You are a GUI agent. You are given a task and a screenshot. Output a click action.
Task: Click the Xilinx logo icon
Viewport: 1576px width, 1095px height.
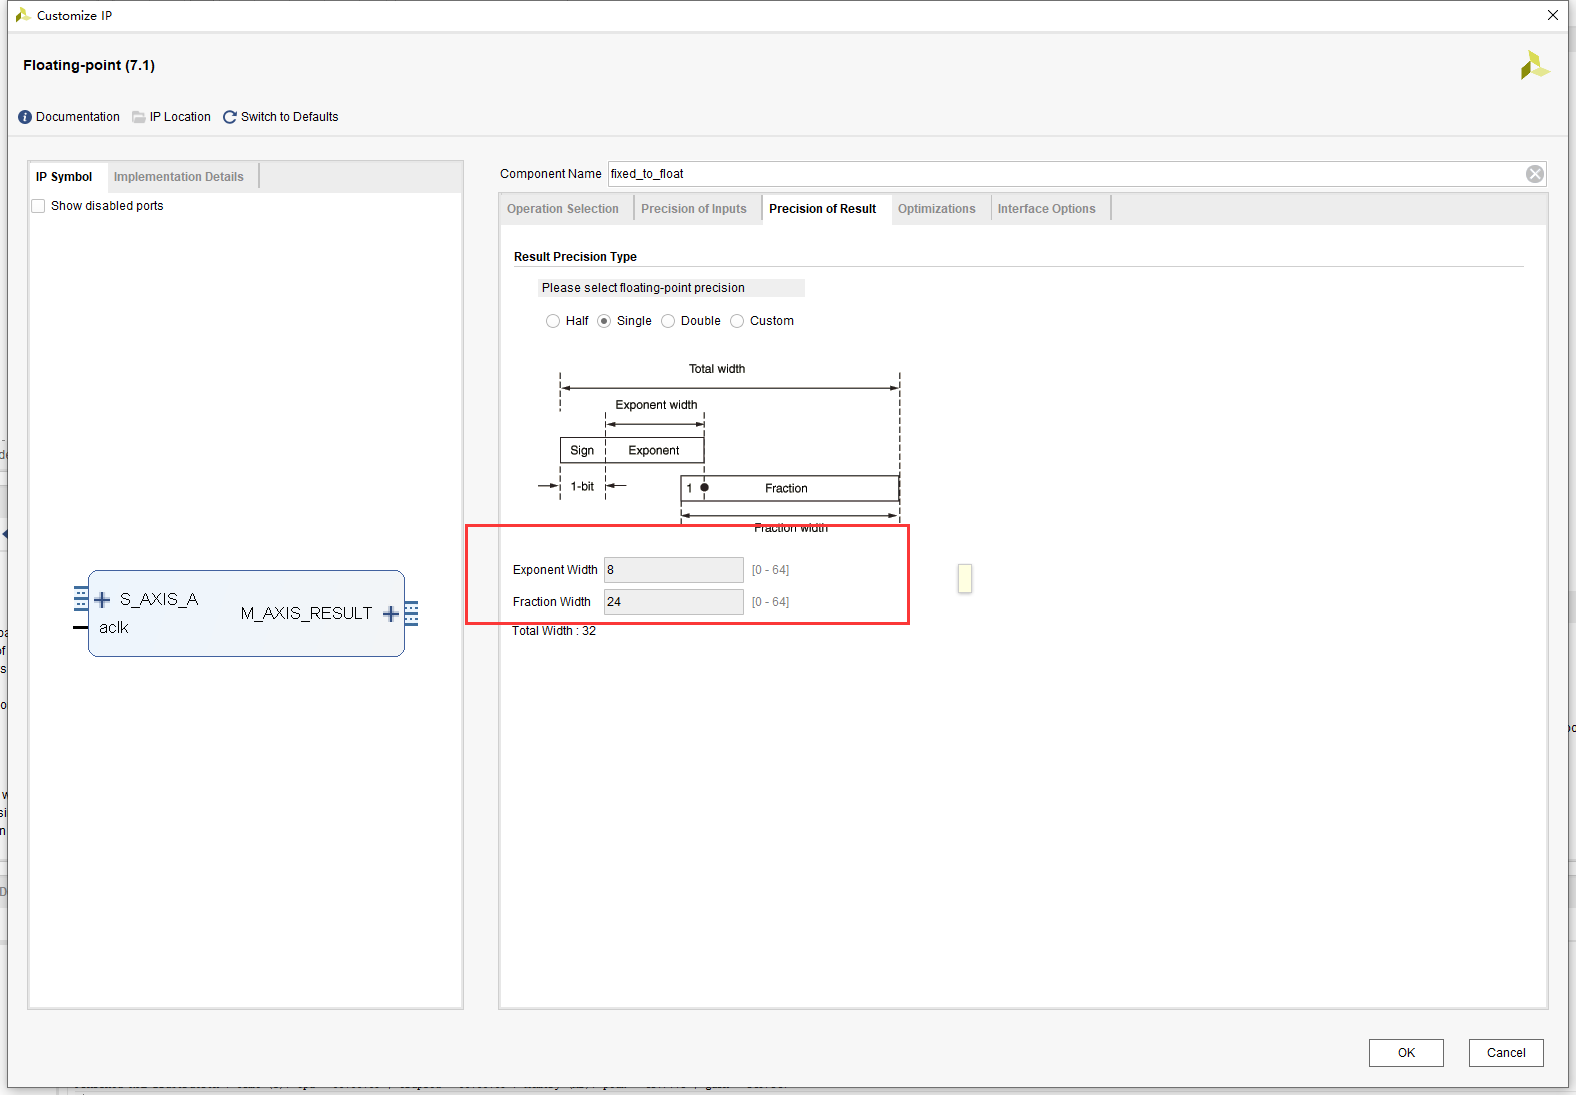(1534, 66)
